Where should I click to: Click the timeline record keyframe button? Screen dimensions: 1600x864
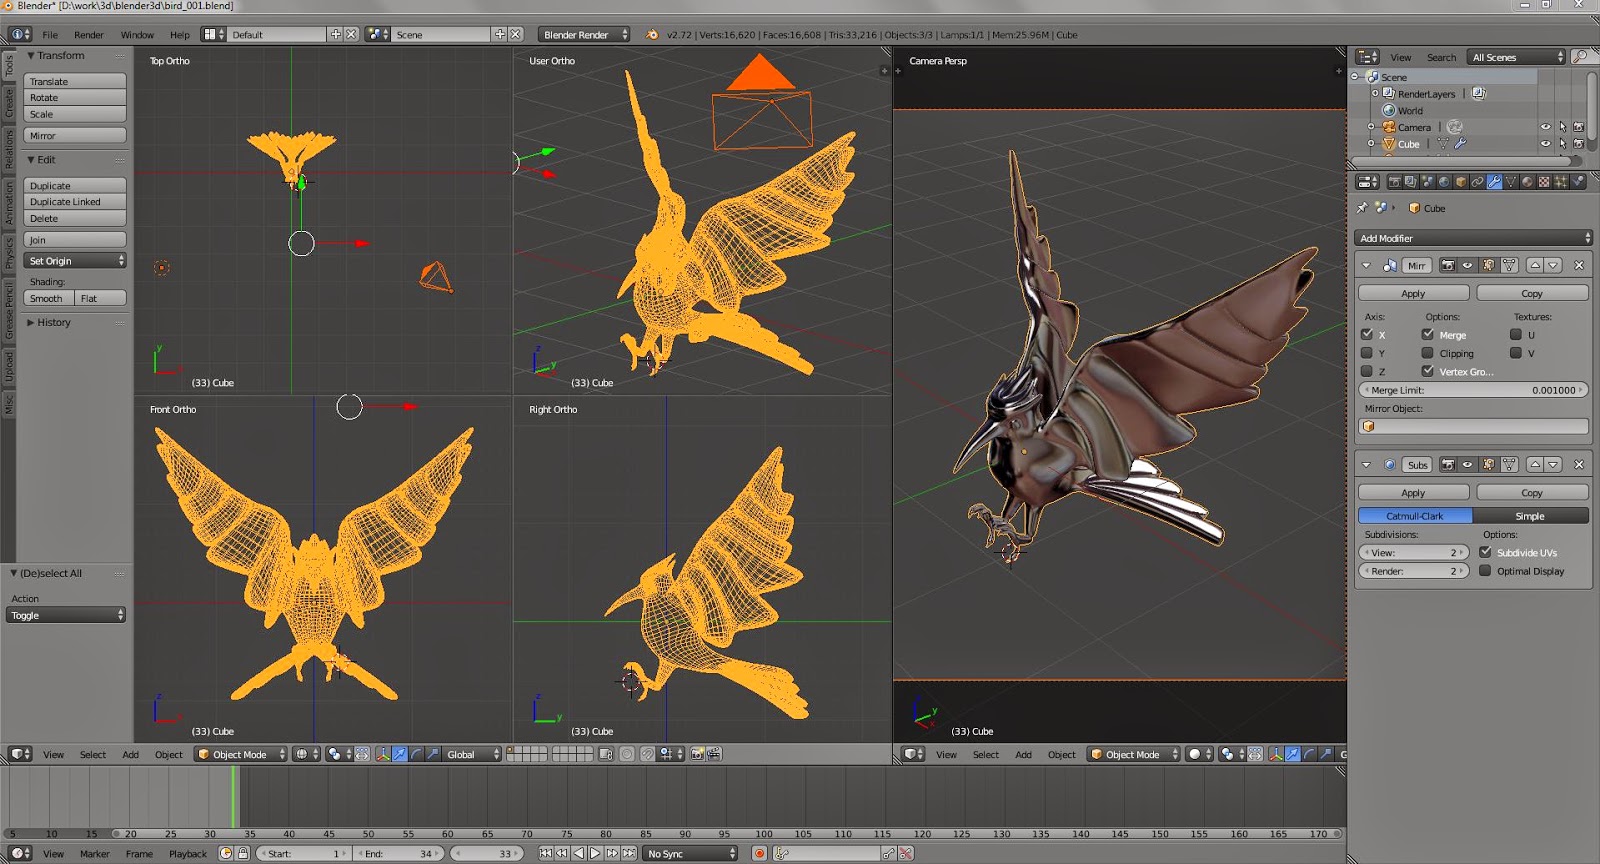pyautogui.click(x=760, y=853)
